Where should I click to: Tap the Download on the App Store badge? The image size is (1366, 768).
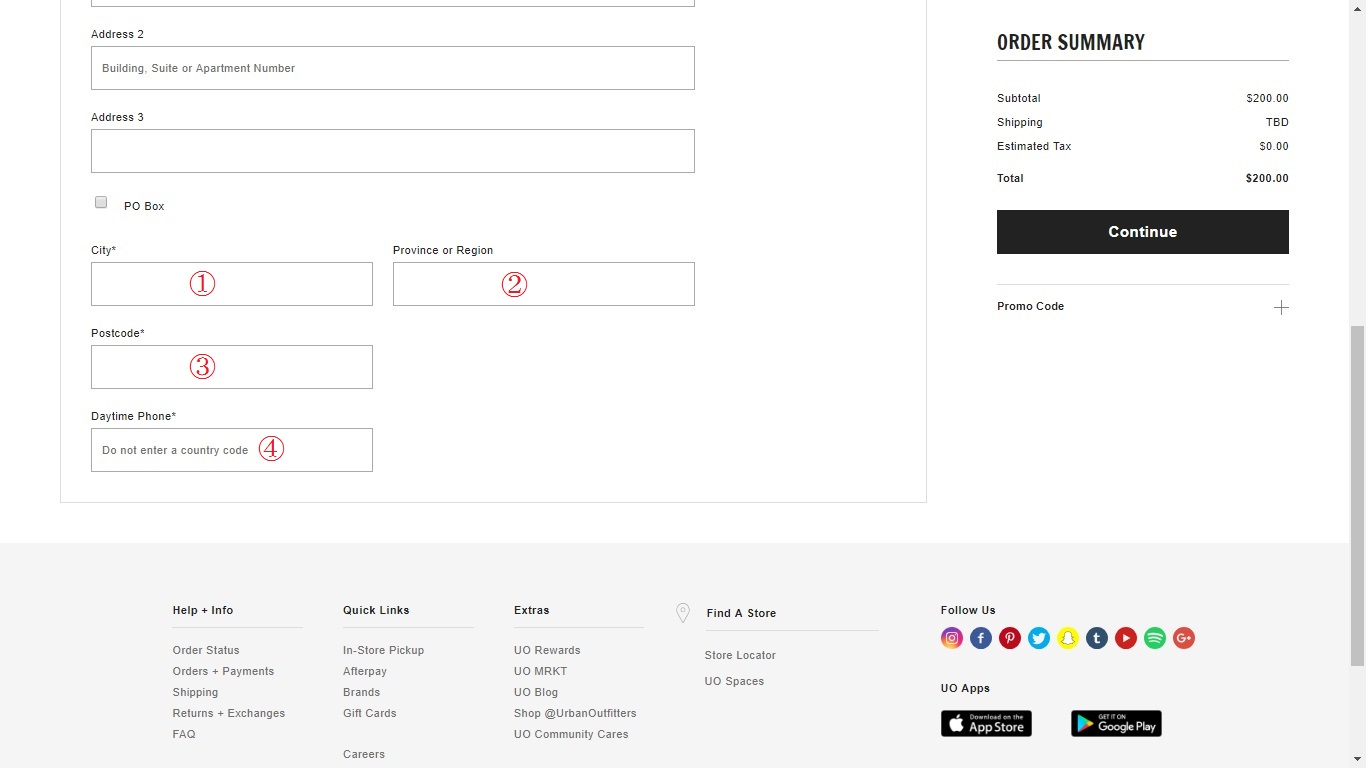pyautogui.click(x=986, y=723)
